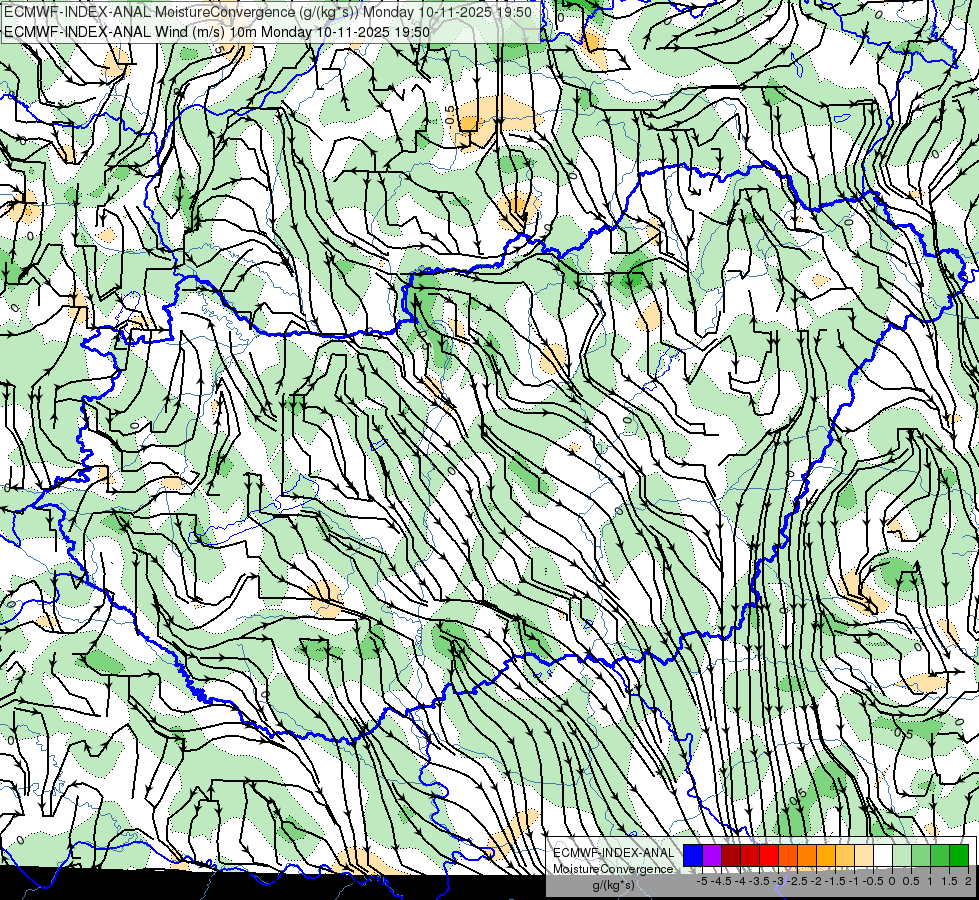
Task: Select the darkest green swatch ending at 2
Action: point(958,856)
